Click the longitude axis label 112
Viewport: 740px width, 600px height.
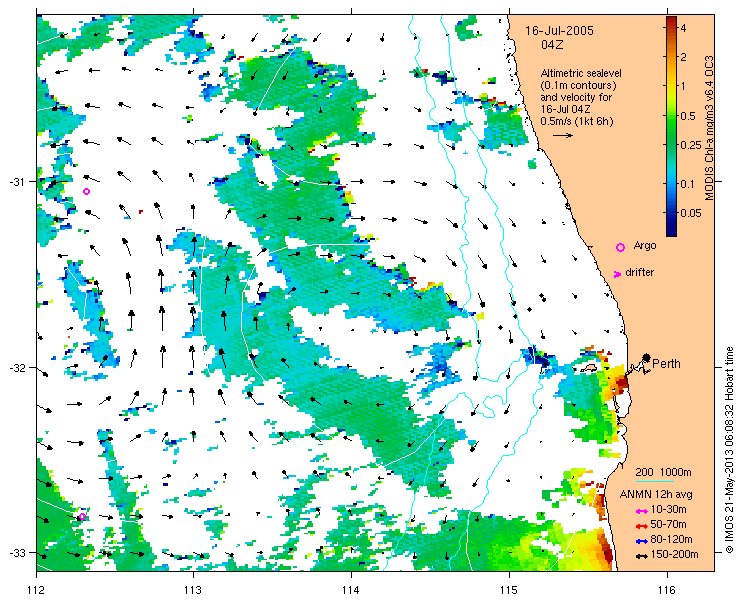pos(36,590)
